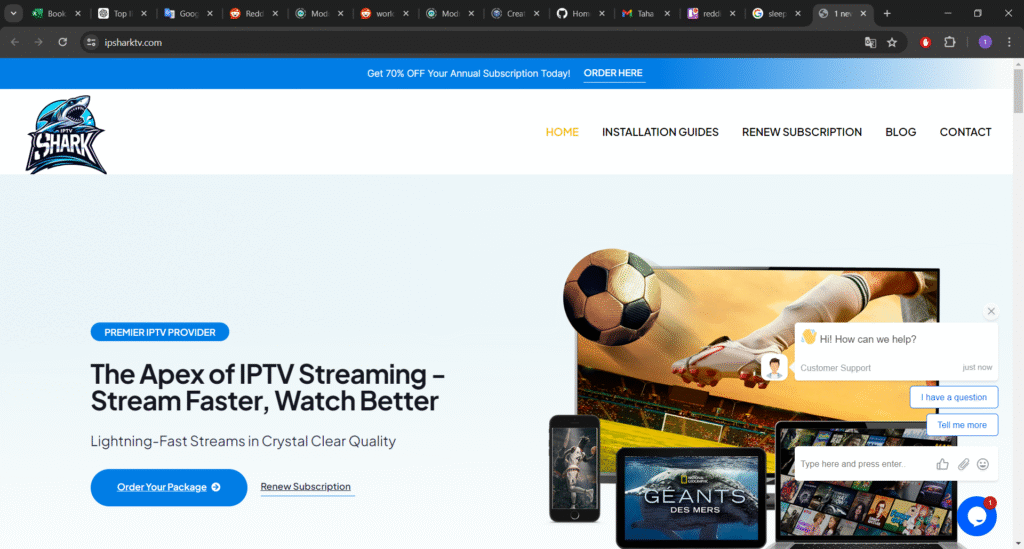Open the blue chat bubble launcher
Image resolution: width=1024 pixels, height=549 pixels.
tap(976, 516)
